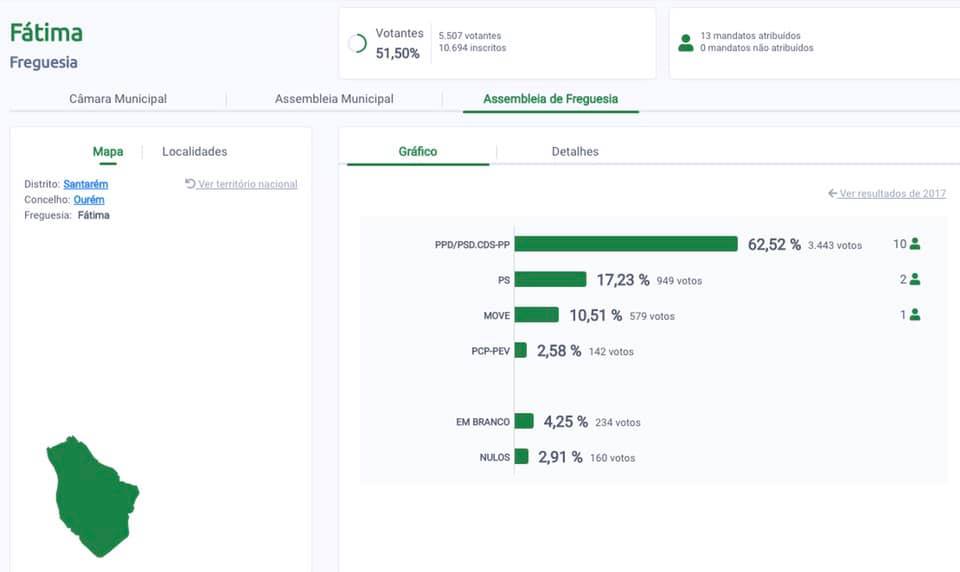The image size is (960, 572).
Task: Click the 62,52 % percentage value
Action: coord(774,244)
